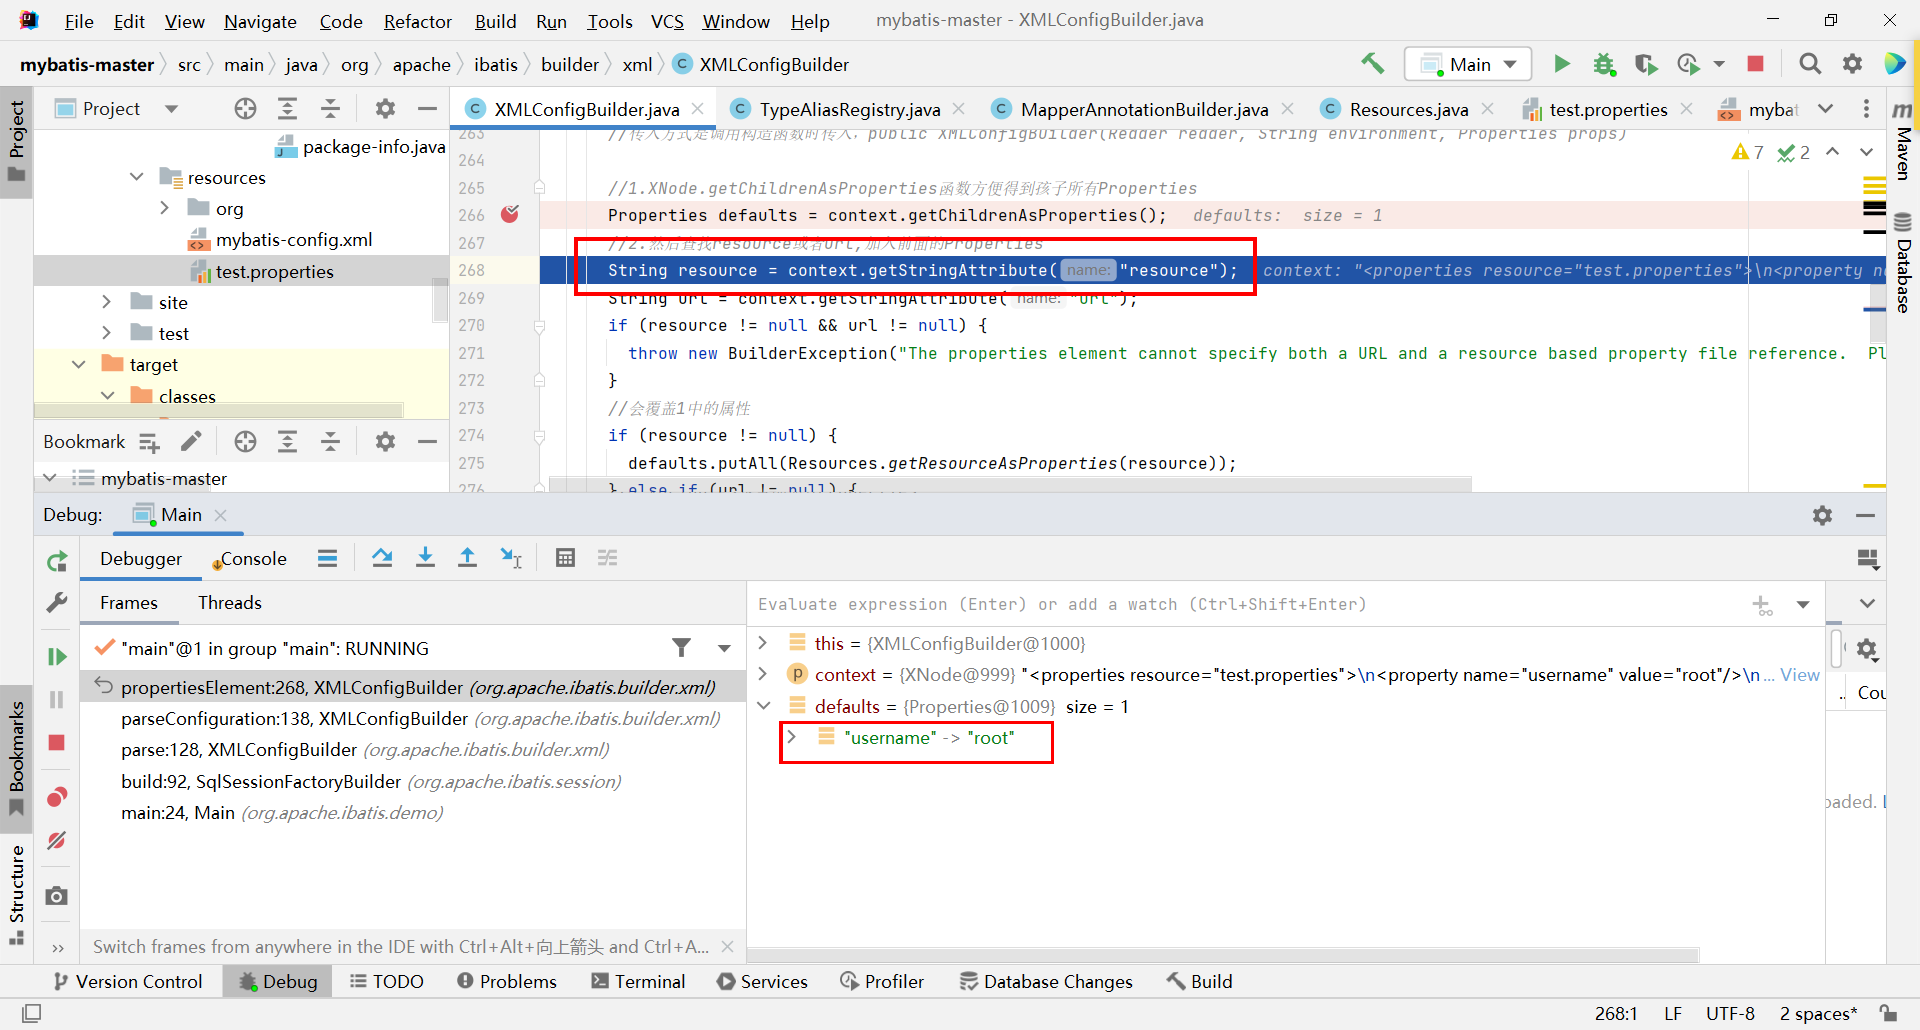This screenshot has width=1920, height=1030.
Task: Toggle Mute Breakpoints in debug sidebar
Action: point(57,840)
